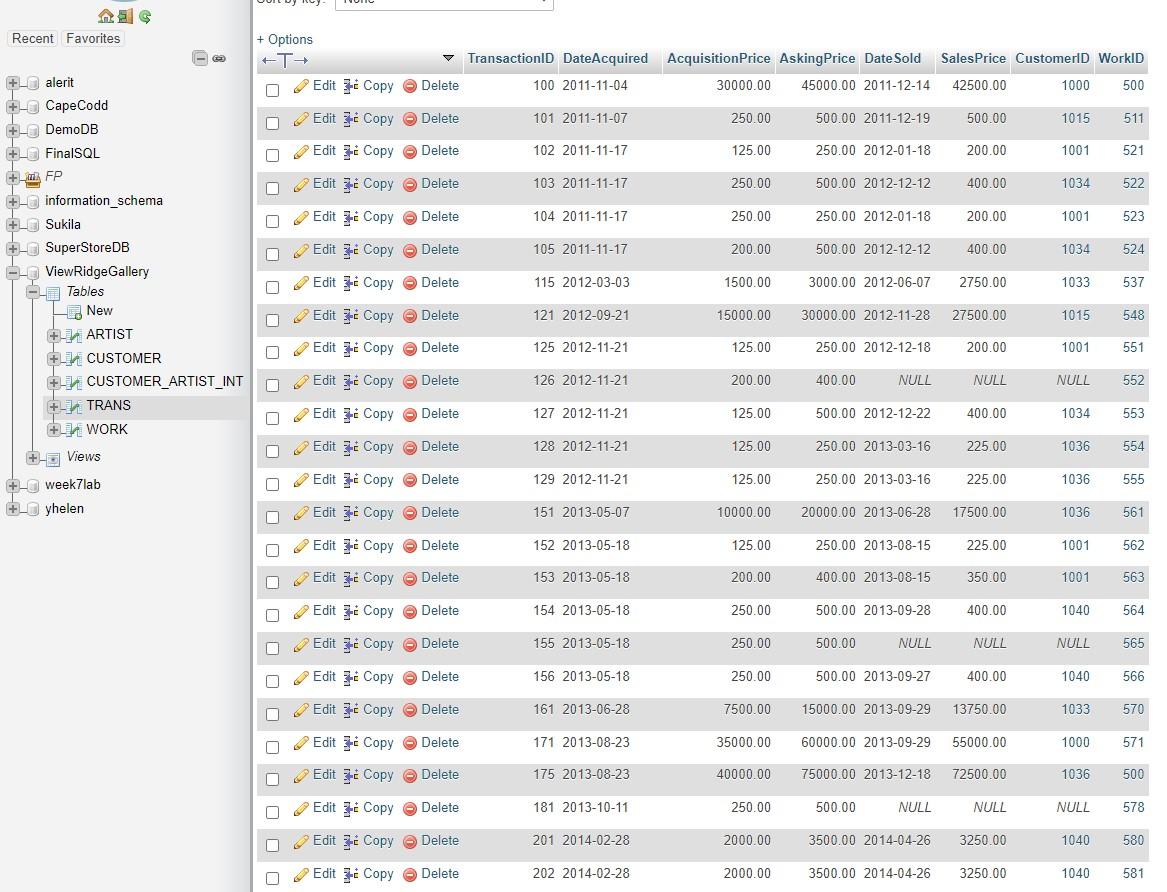Sort rows by the TransactionID column header
Viewport: 1167px width, 892px height.
[511, 59]
